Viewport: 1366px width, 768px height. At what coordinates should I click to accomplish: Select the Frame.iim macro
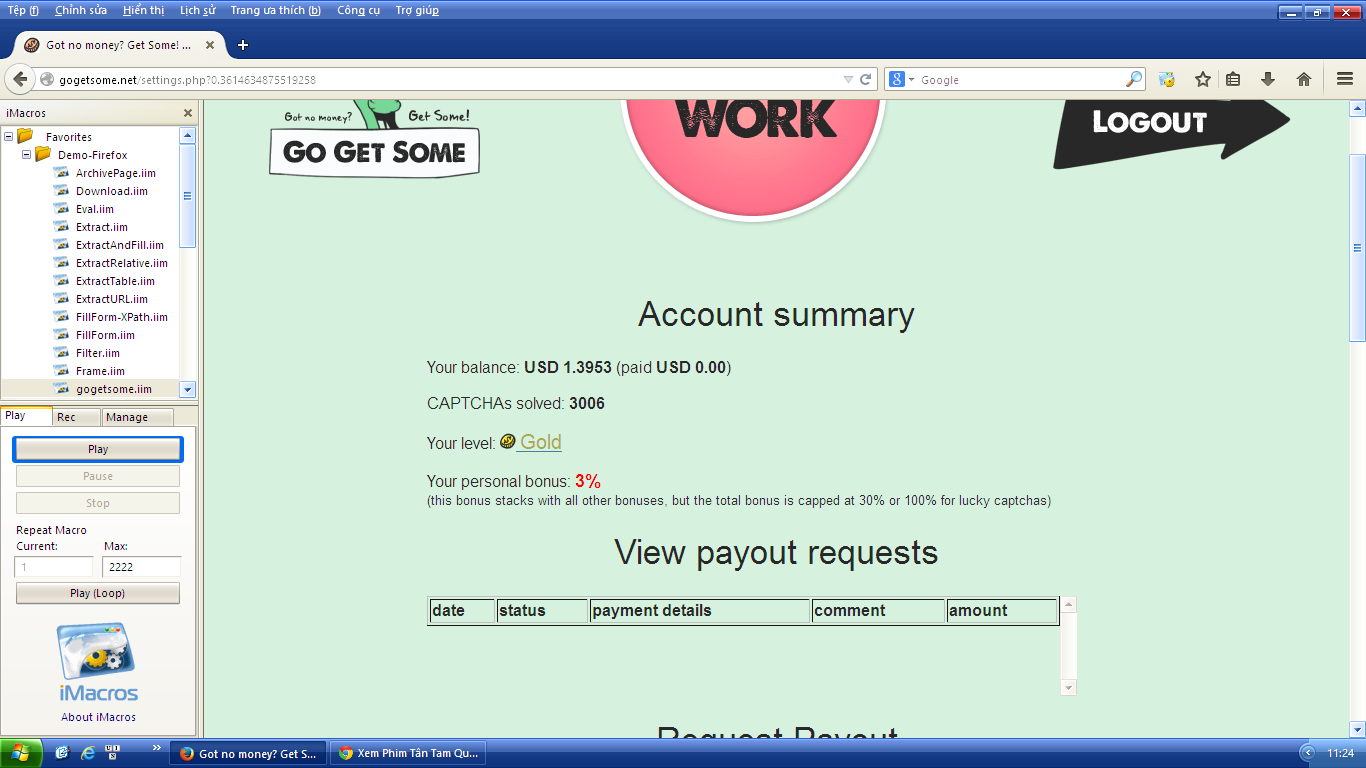(x=99, y=371)
